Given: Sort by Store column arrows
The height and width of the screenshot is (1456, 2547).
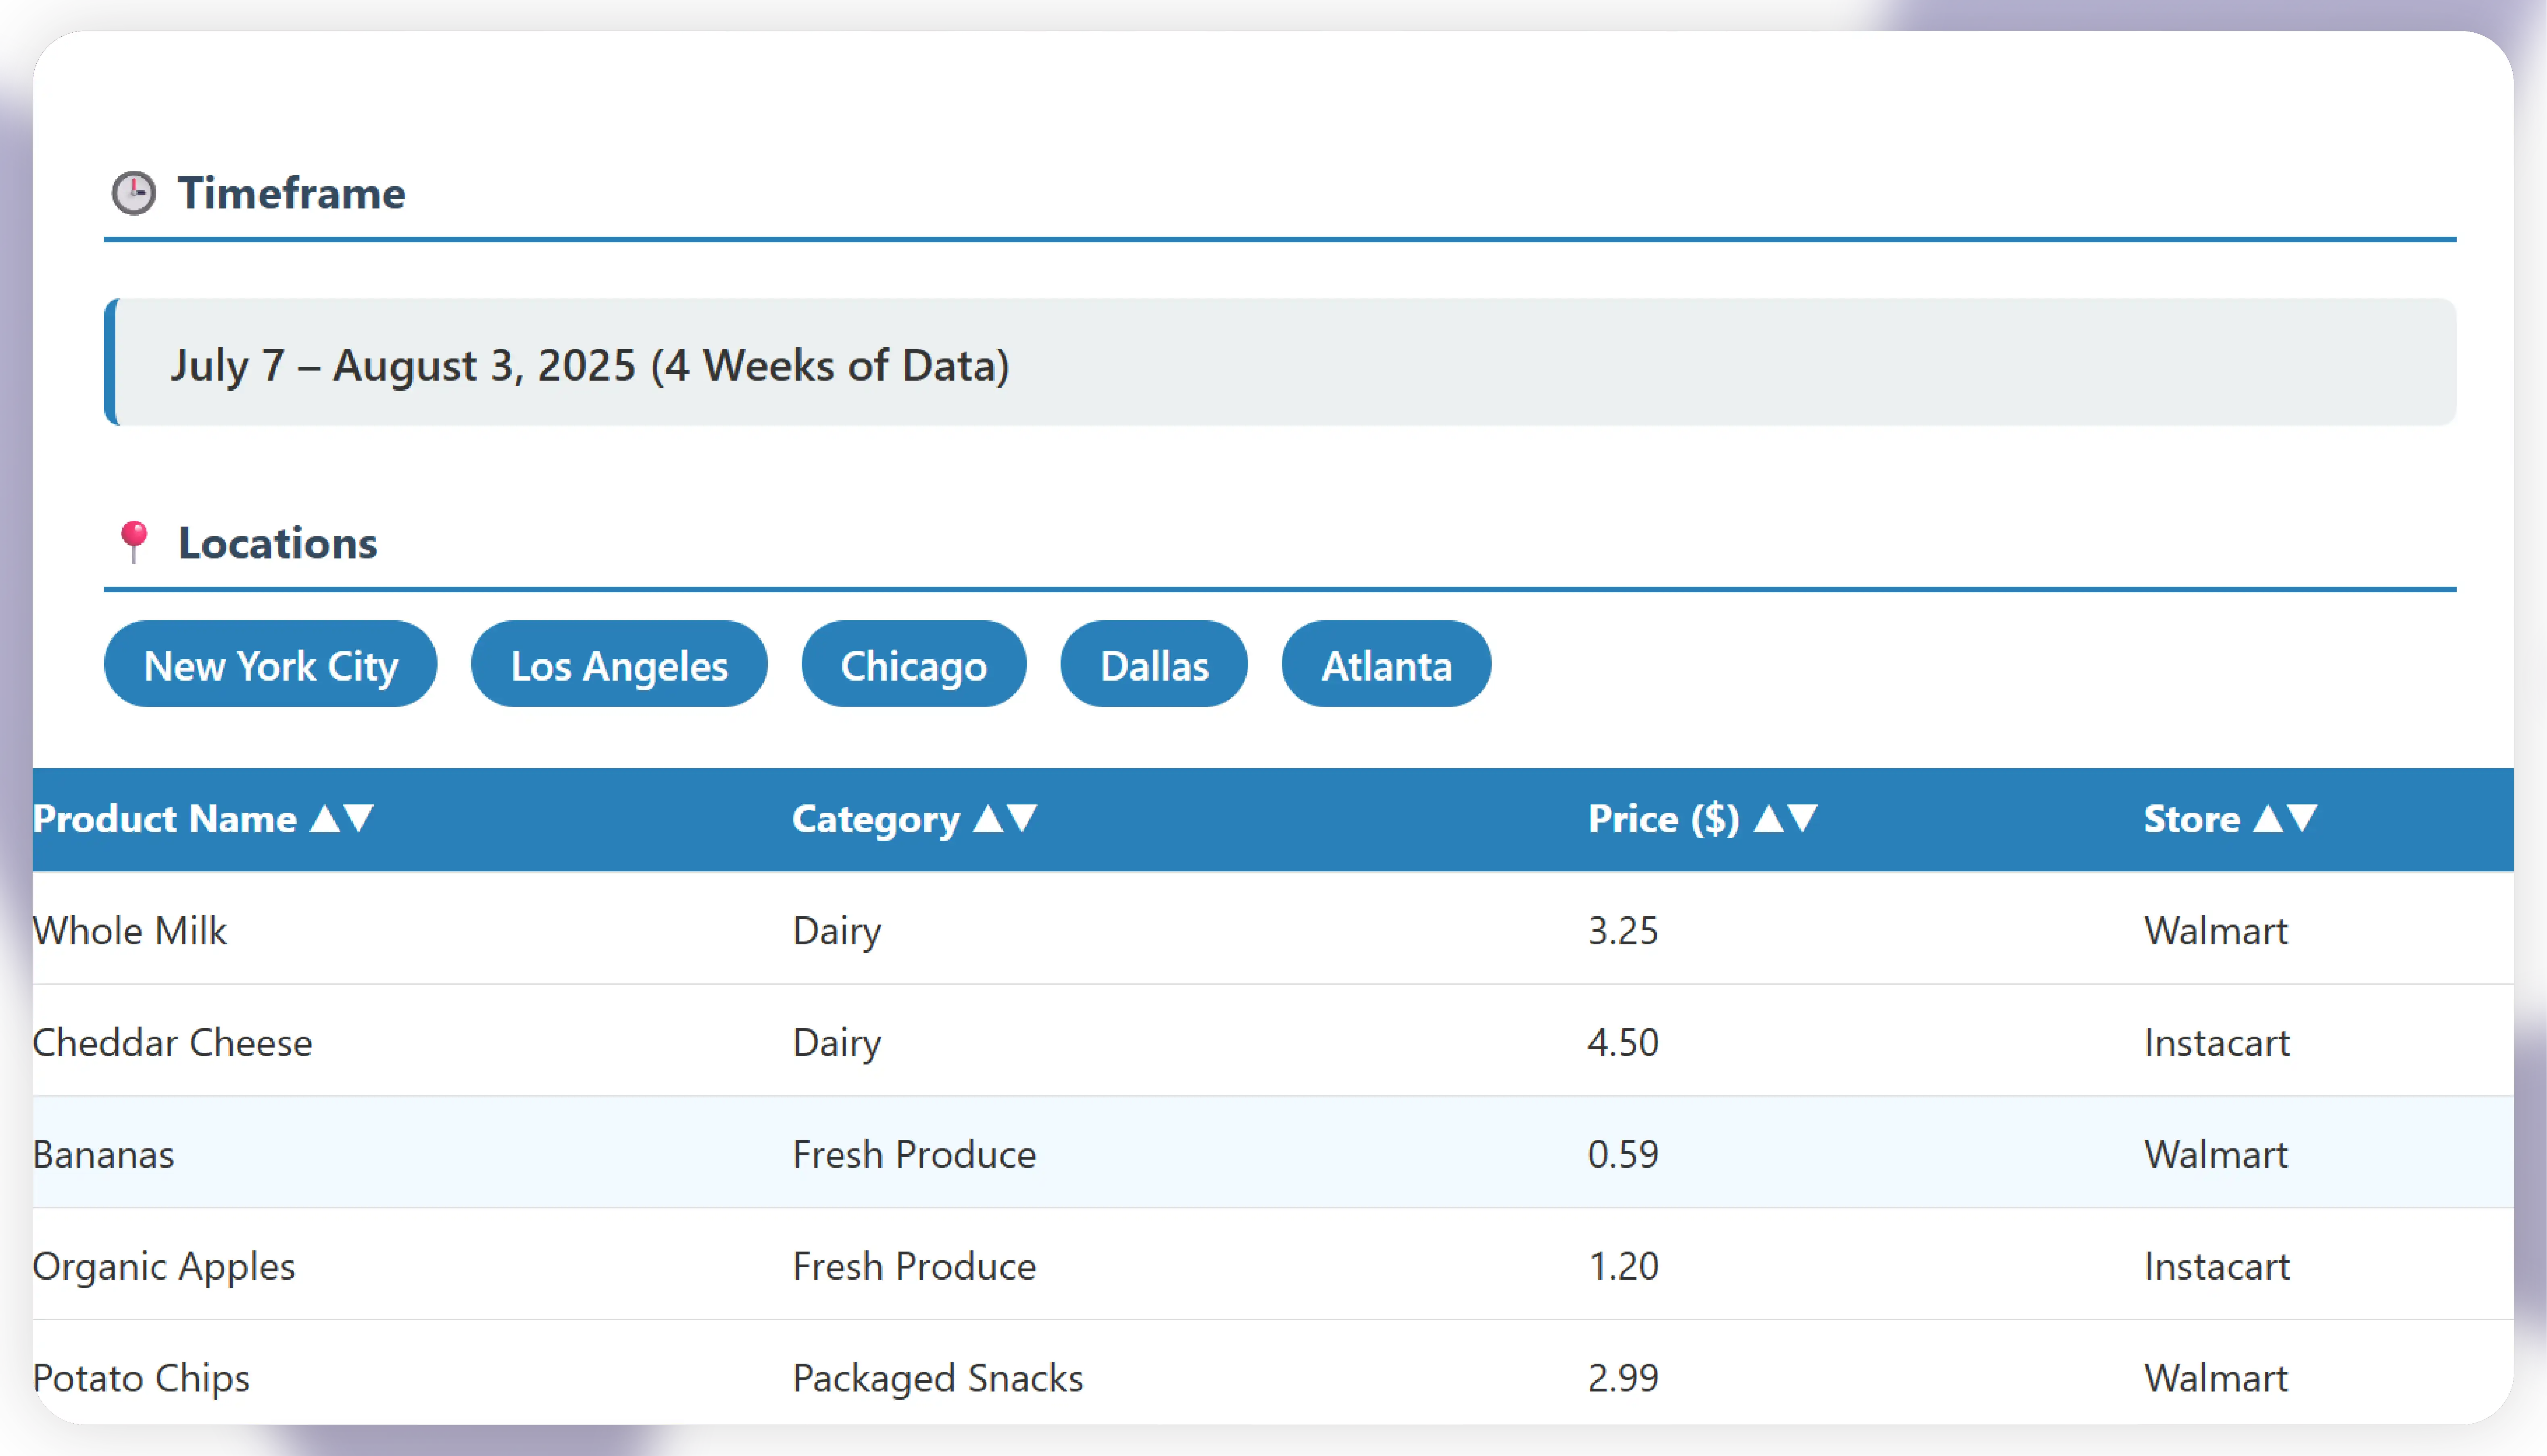Looking at the screenshot, I should [x=2285, y=819].
